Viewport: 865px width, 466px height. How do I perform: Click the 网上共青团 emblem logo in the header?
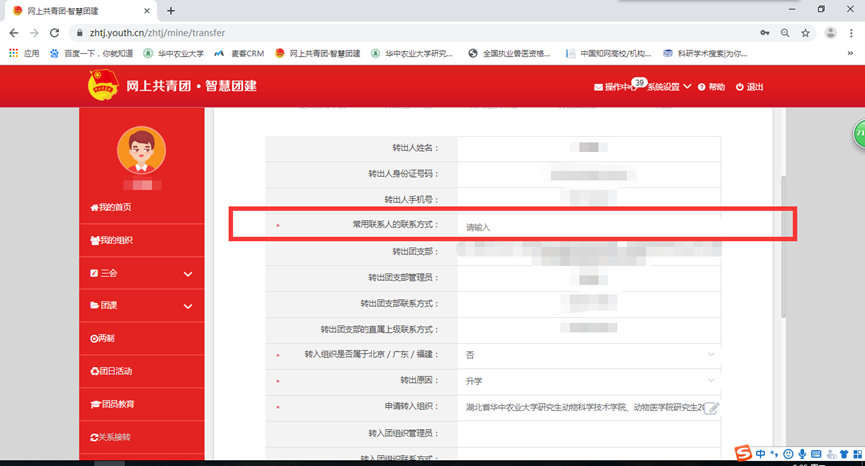click(x=103, y=86)
